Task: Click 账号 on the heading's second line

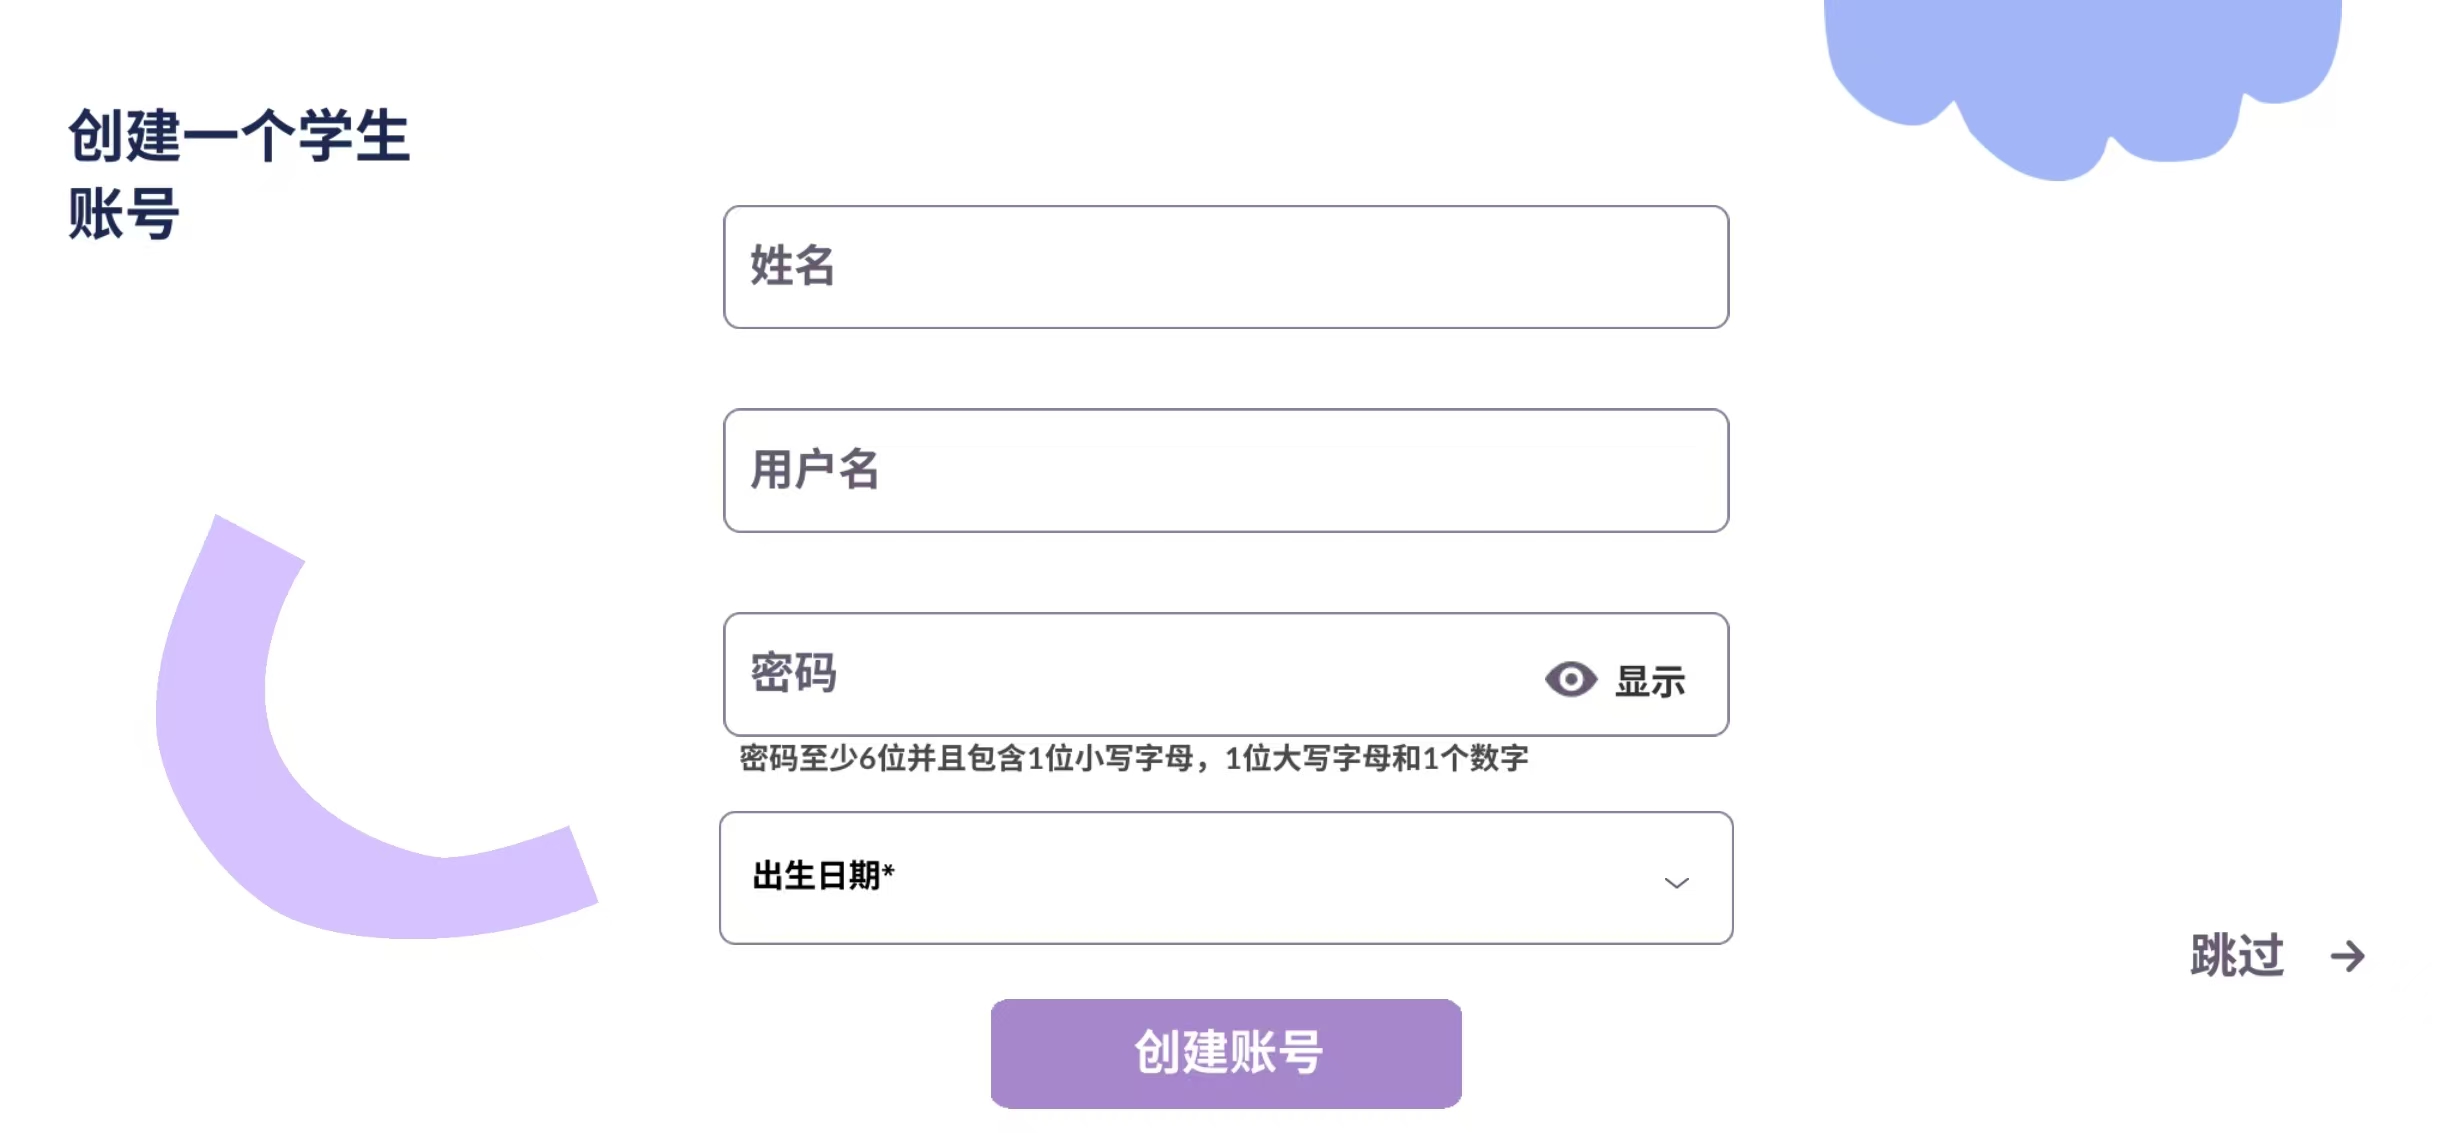Action: point(124,214)
